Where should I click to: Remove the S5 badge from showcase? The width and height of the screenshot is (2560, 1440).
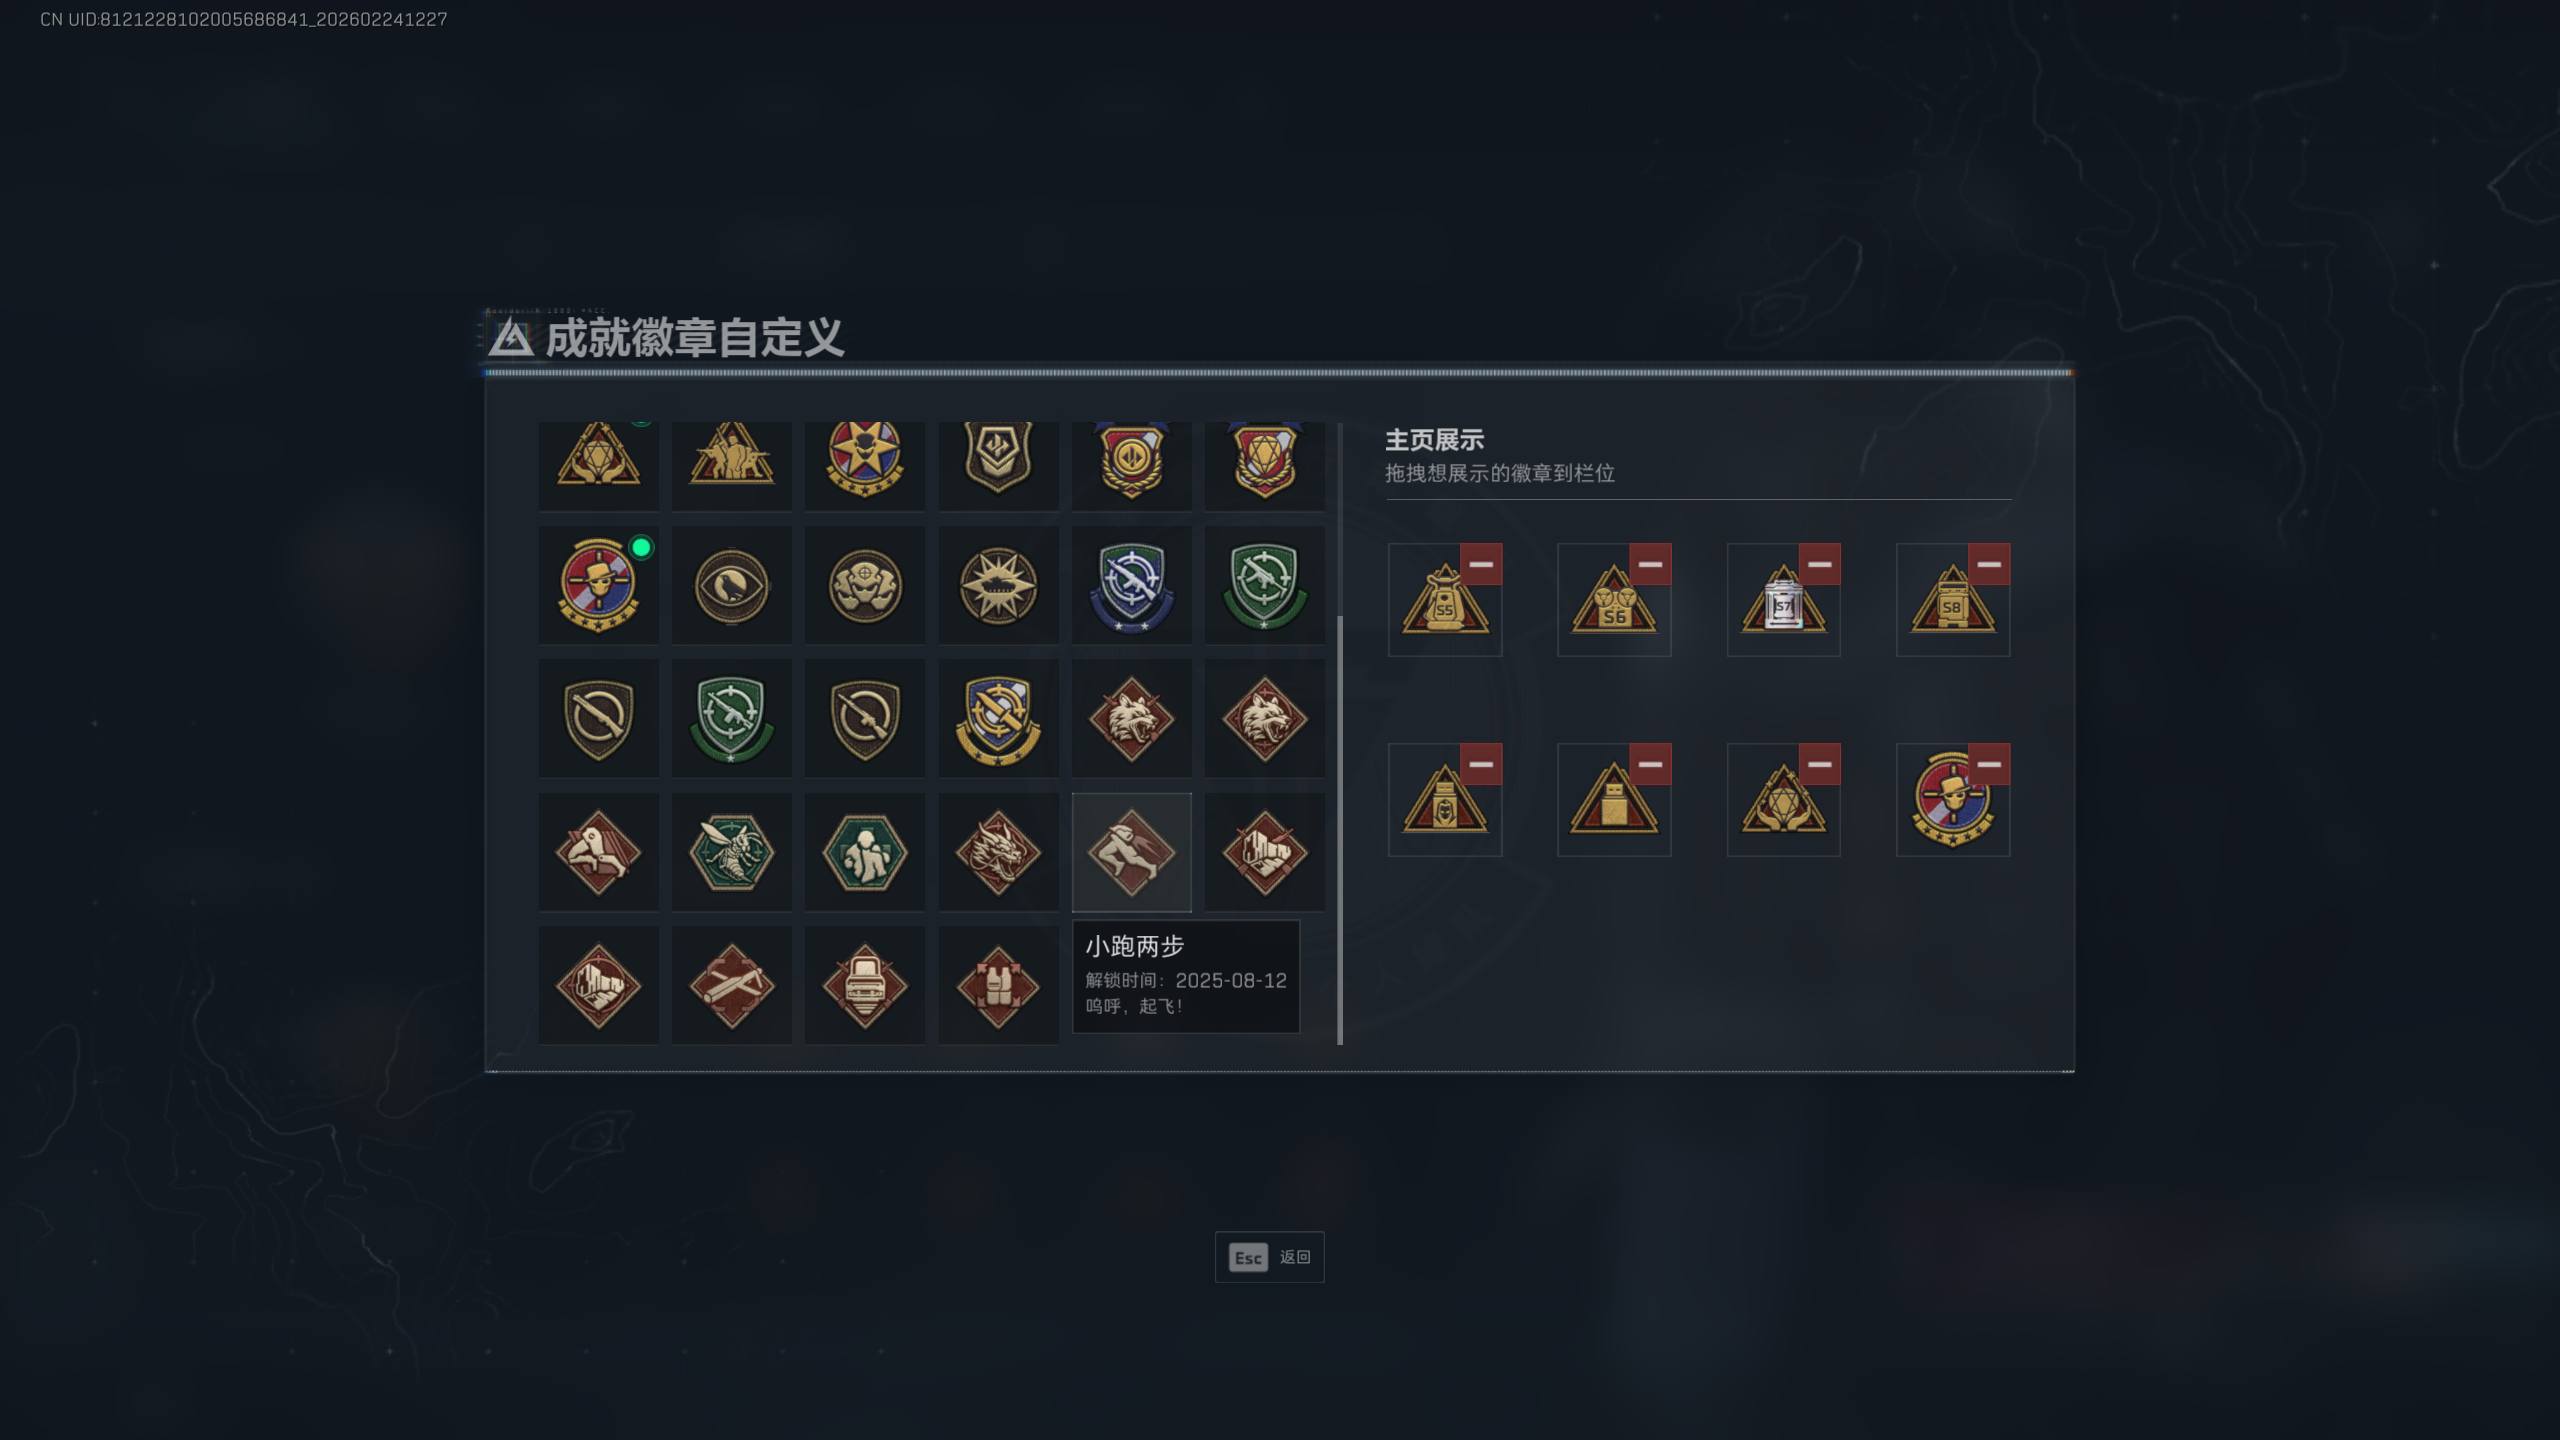click(x=1481, y=565)
